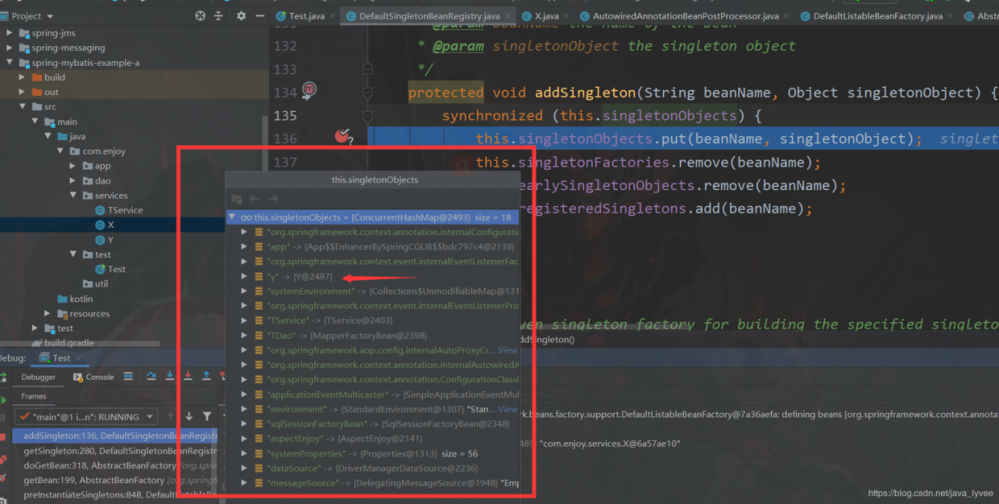The height and width of the screenshot is (504, 999).
Task: Click the breakpoint icon on line 136
Action: [343, 136]
